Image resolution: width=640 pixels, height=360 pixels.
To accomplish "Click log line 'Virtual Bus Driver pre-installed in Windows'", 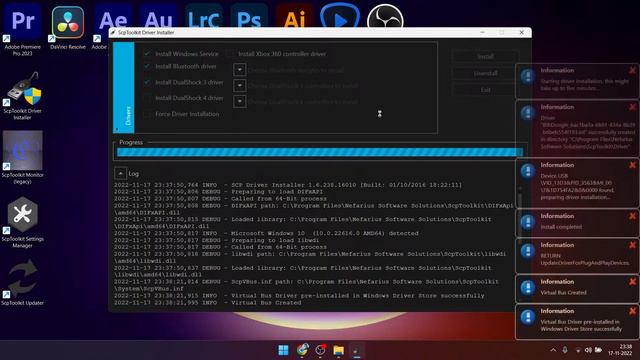I will (299, 296).
